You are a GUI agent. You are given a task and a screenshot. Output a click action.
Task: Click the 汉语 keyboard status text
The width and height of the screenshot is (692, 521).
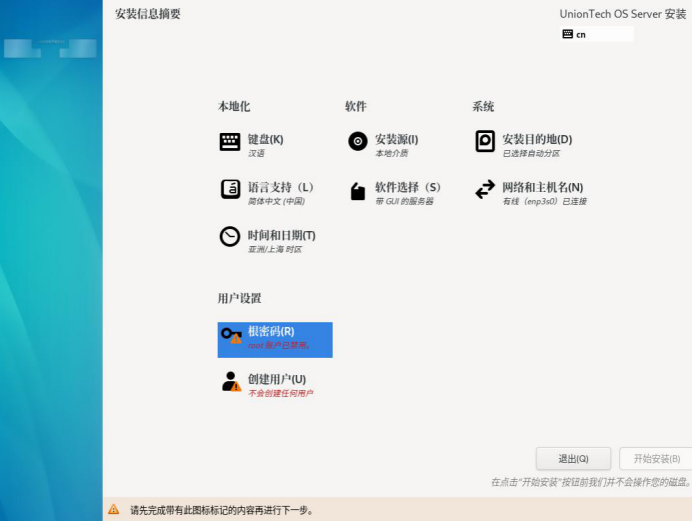click(256, 153)
